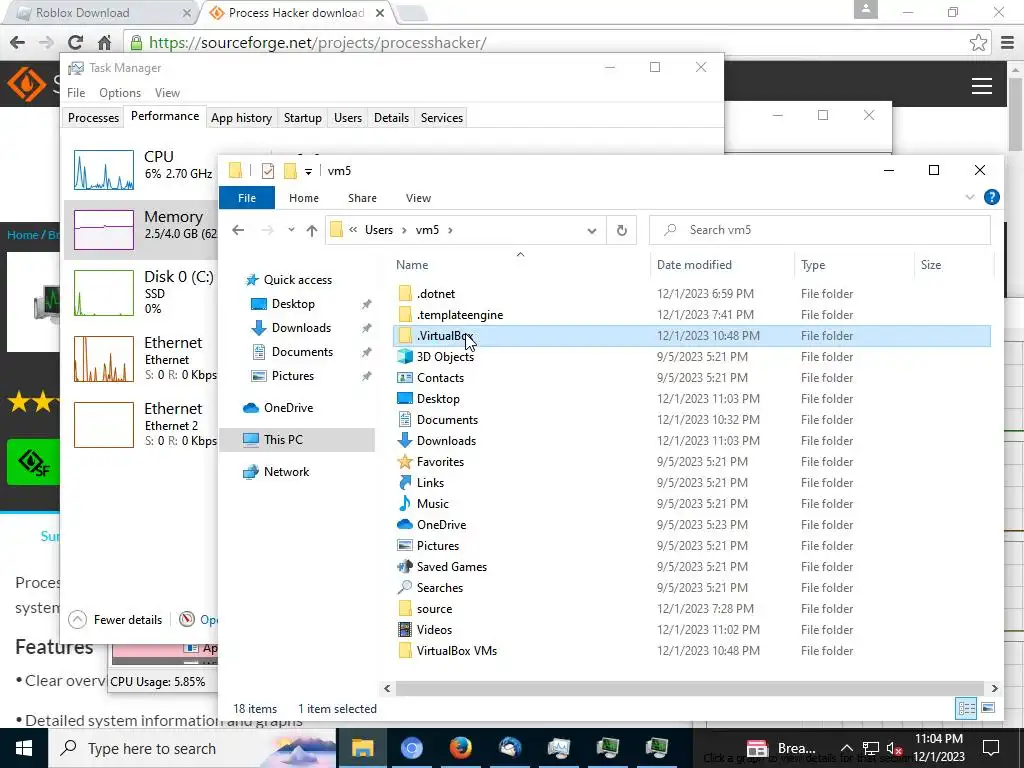Open the Chrome menu button
This screenshot has height=768, width=1024.
[1008, 43]
